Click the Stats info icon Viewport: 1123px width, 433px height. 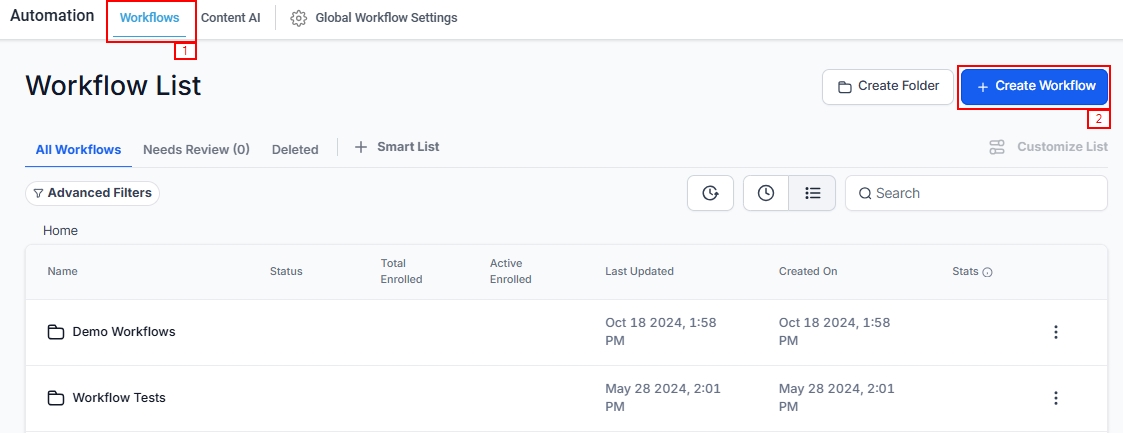pyautogui.click(x=988, y=272)
